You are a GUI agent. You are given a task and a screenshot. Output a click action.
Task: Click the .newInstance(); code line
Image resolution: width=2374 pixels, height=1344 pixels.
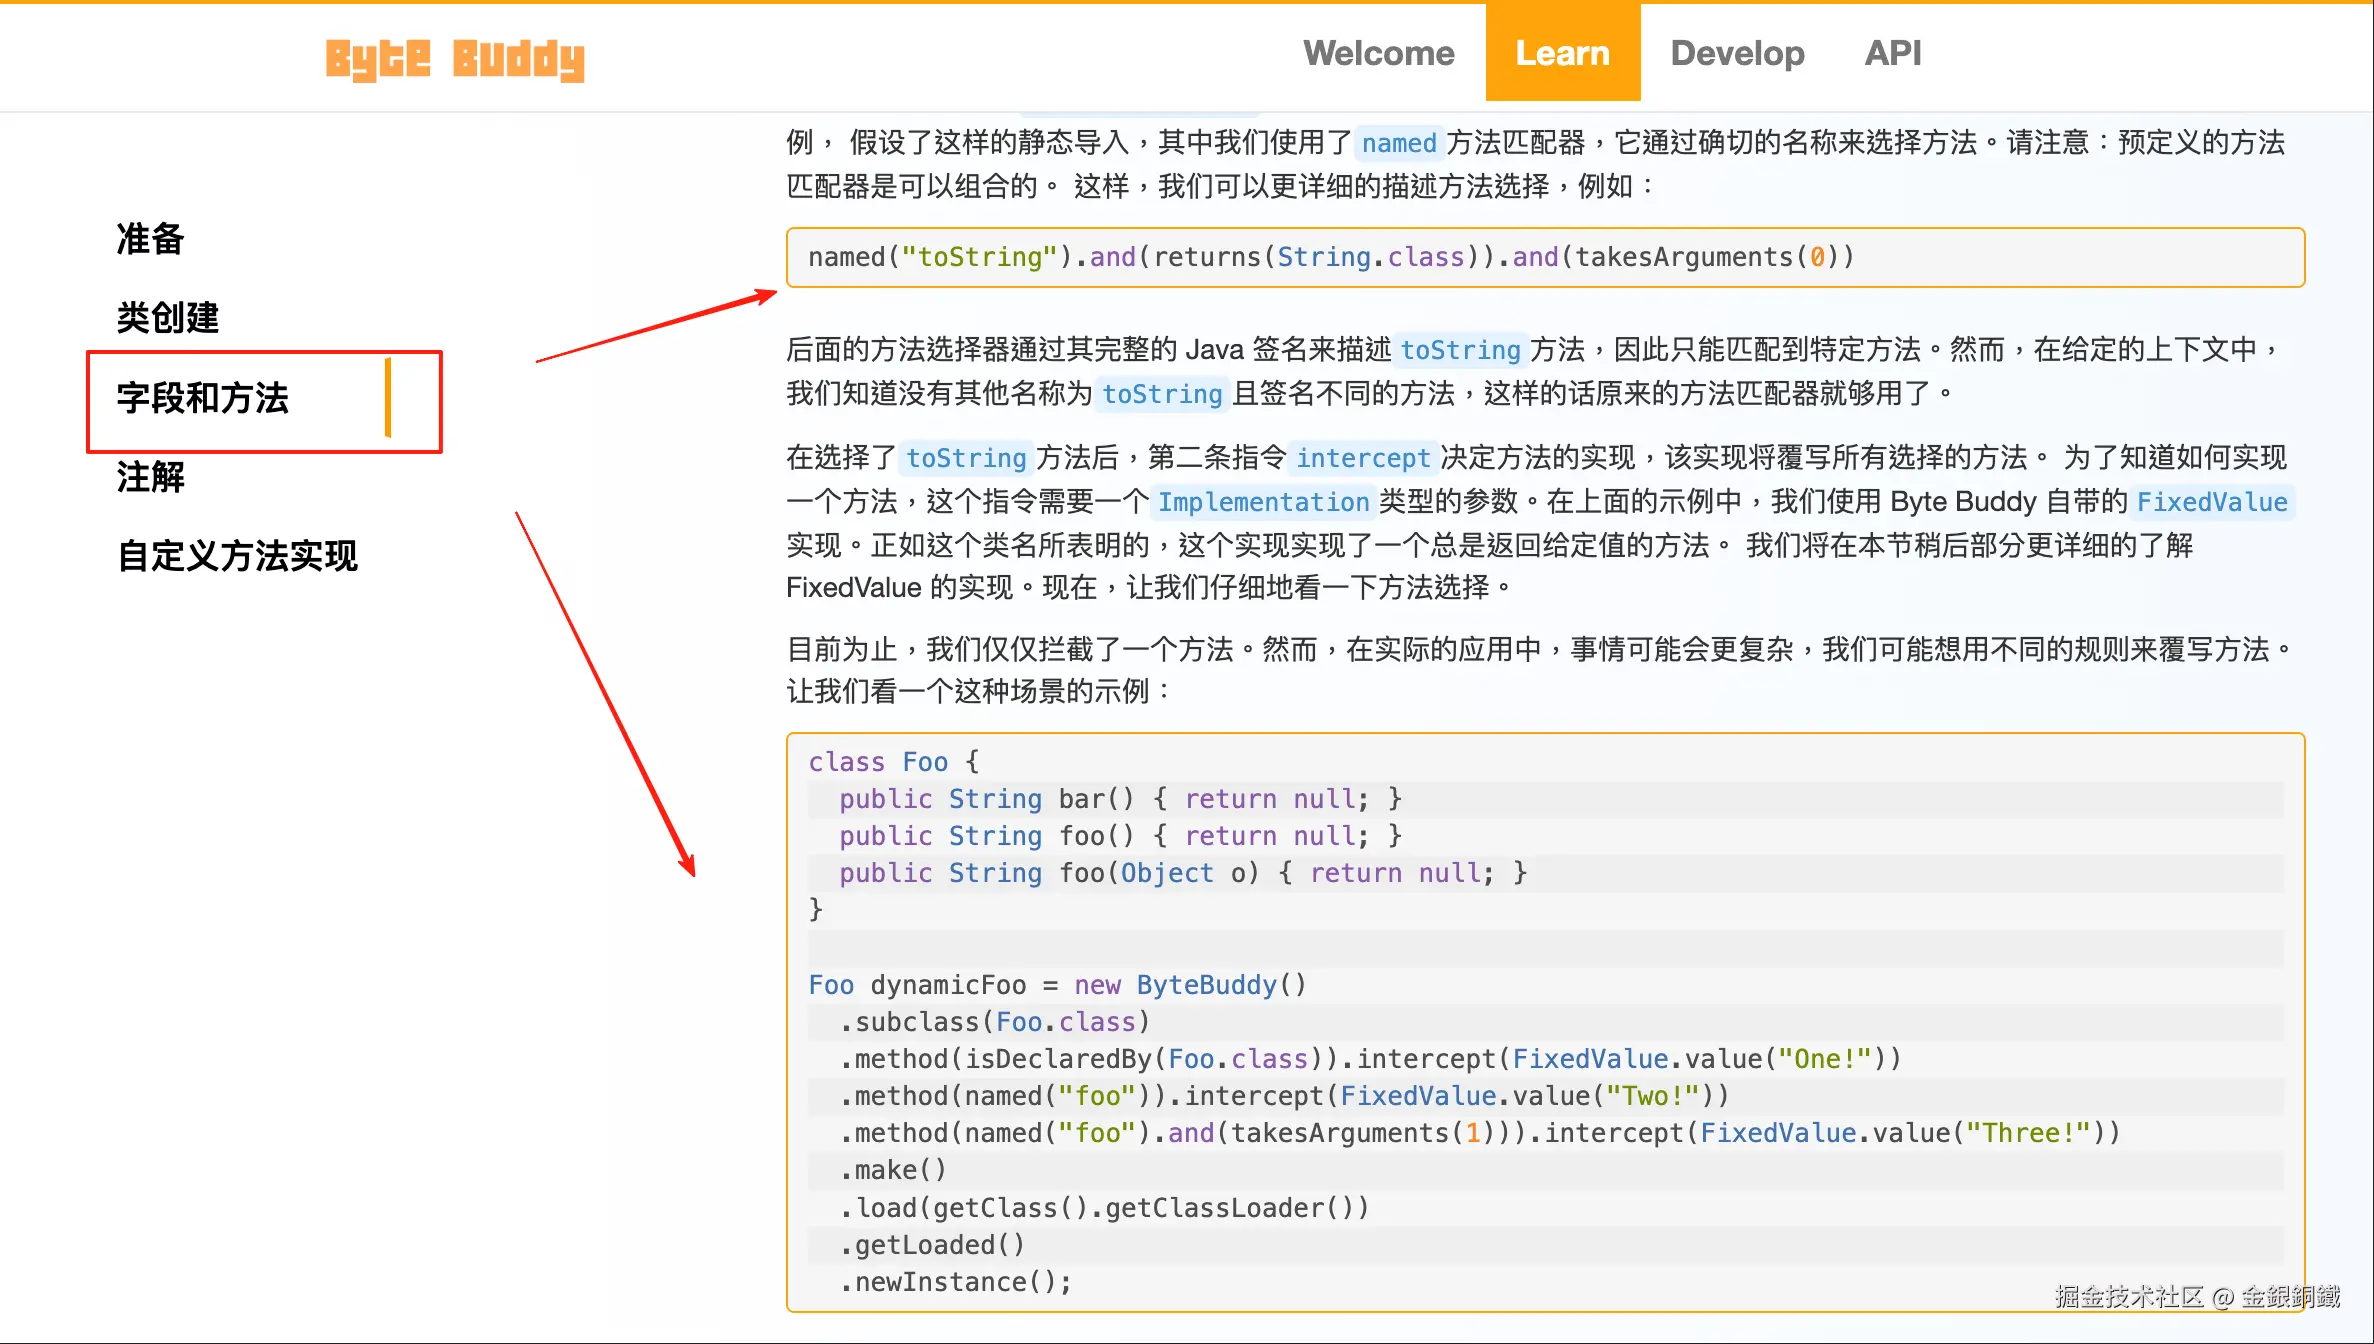pyautogui.click(x=955, y=1283)
